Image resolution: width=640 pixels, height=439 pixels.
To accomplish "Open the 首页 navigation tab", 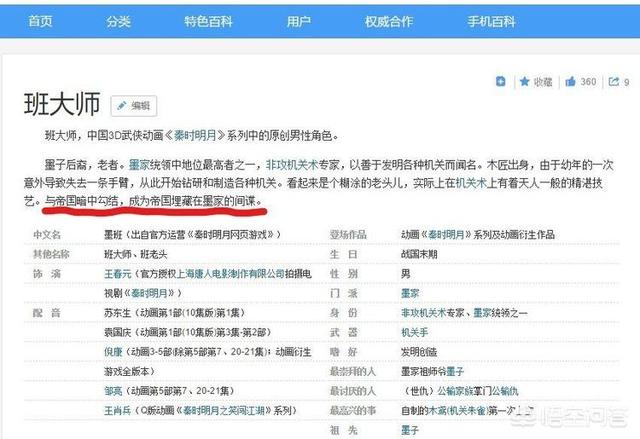I will pyautogui.click(x=40, y=21).
